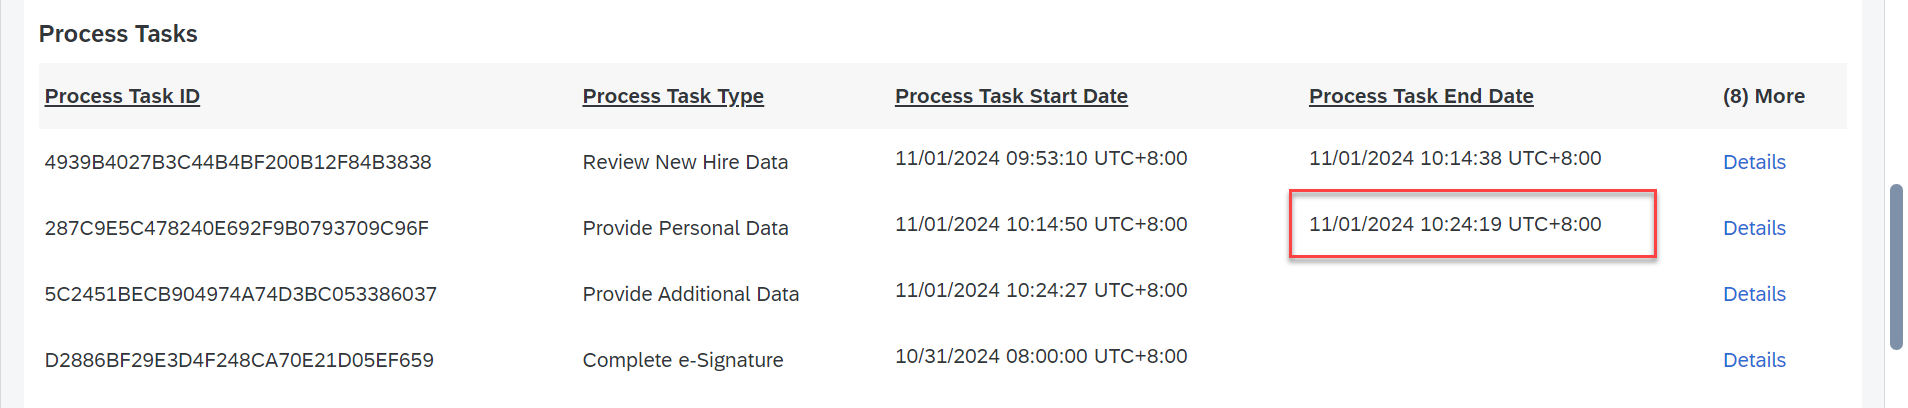
Task: Click the Complete e-Signature type cell
Action: 683,360
